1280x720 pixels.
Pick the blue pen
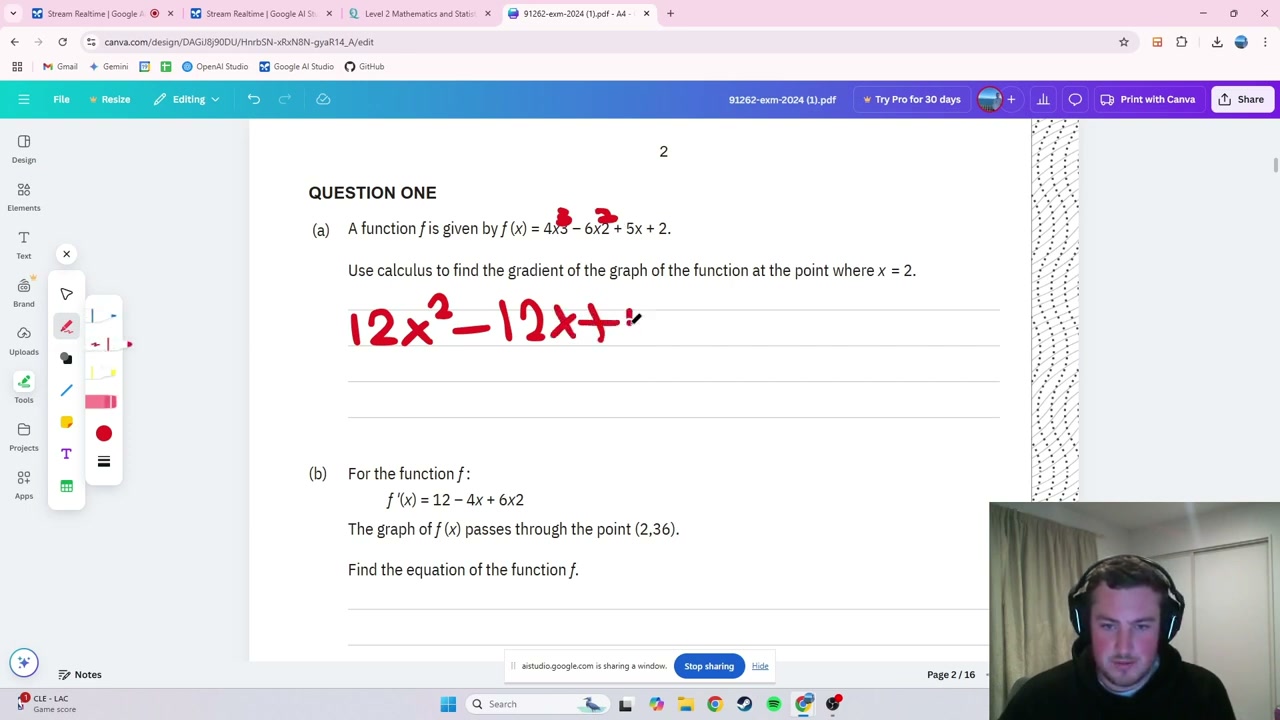[103, 316]
